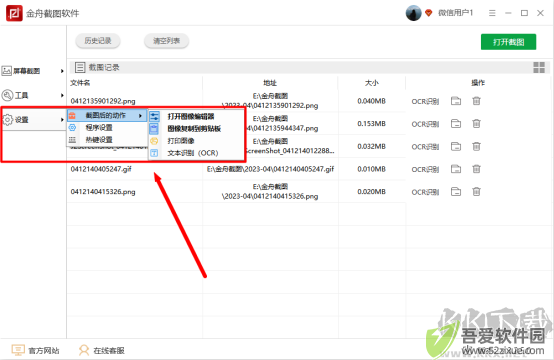Click the green 打开截图 button

click(x=508, y=42)
